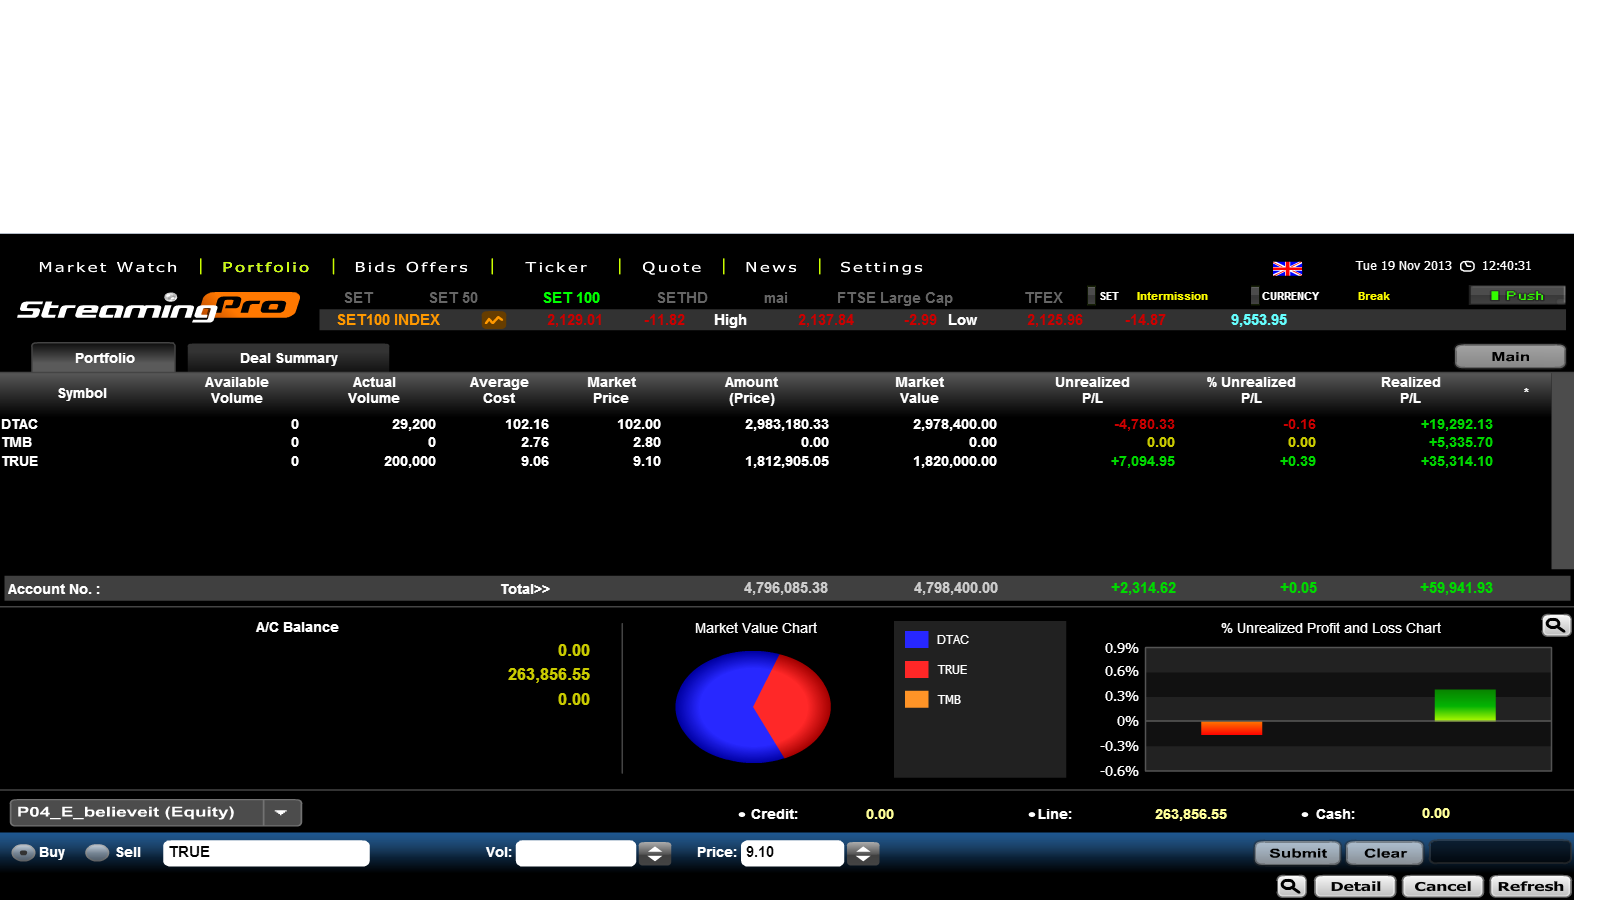Screen dimensions: 1600x900
Task: Switch to the Deal Summary tab
Action: click(x=288, y=357)
